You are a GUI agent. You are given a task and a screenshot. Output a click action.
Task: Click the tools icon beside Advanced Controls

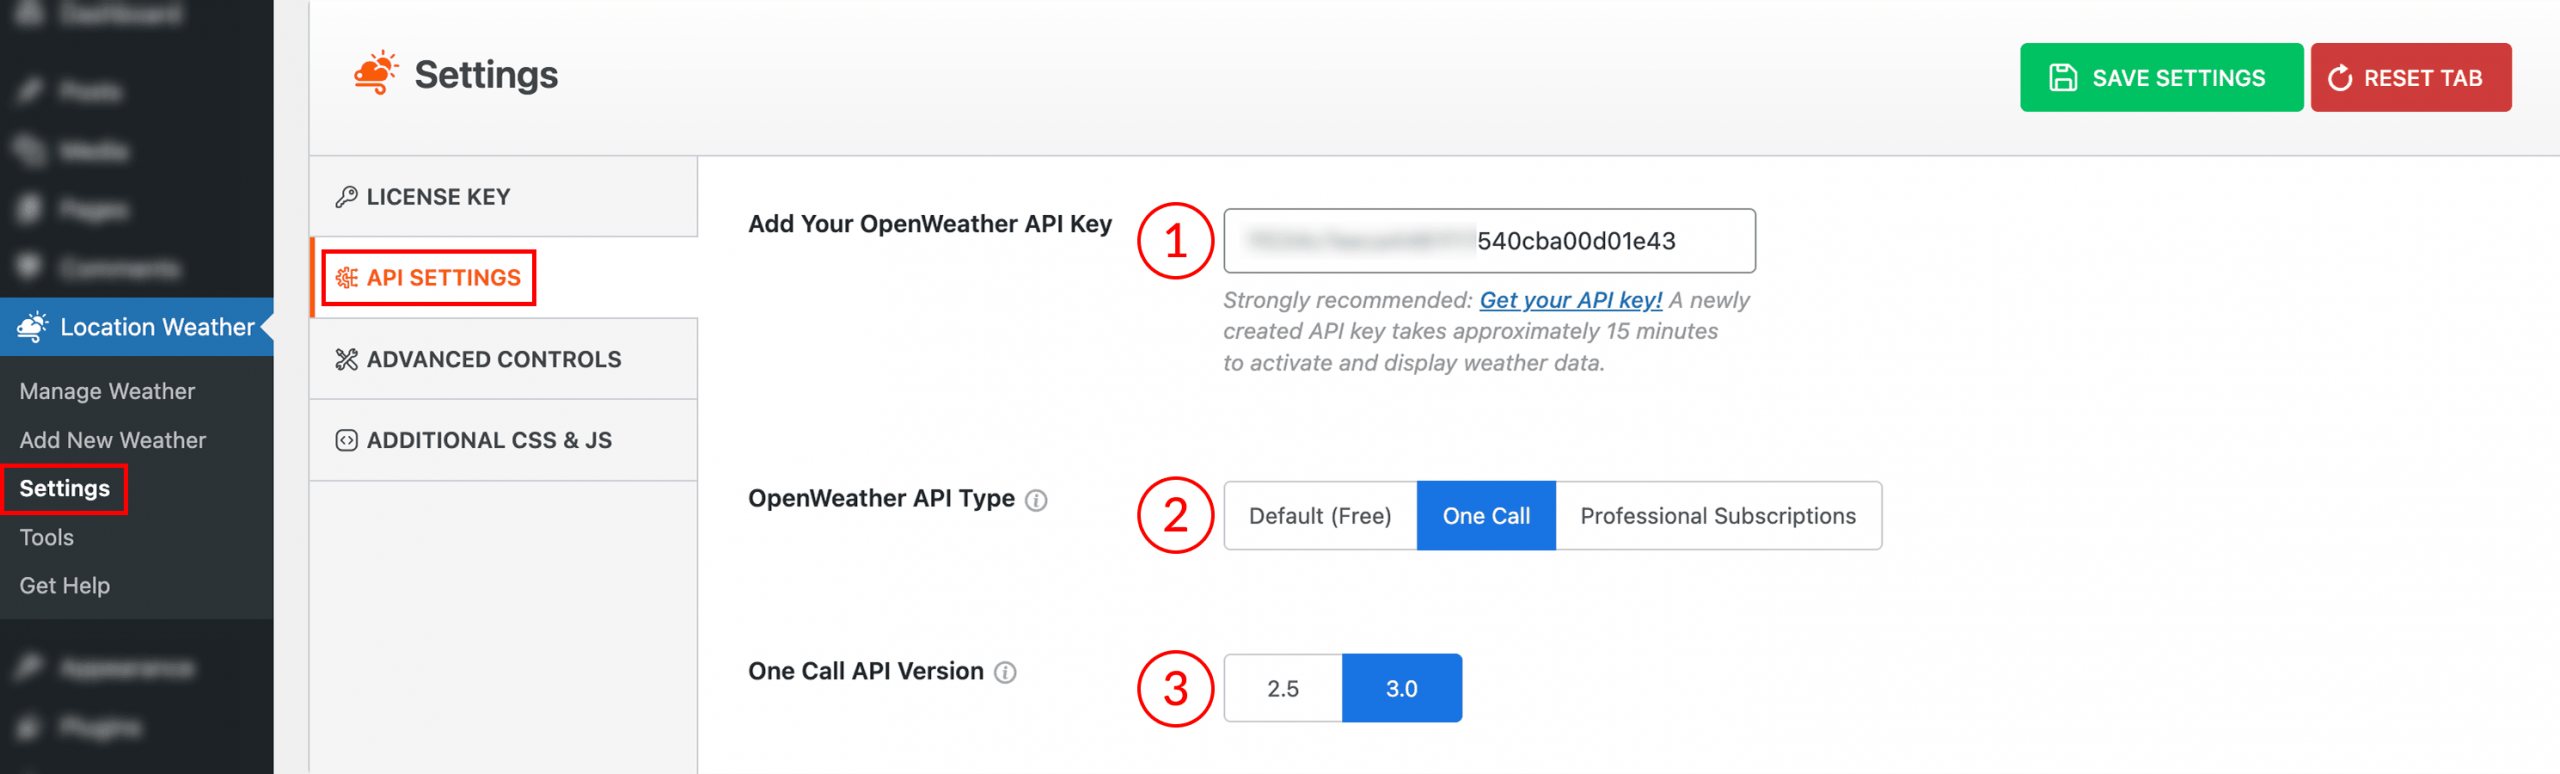coord(346,359)
